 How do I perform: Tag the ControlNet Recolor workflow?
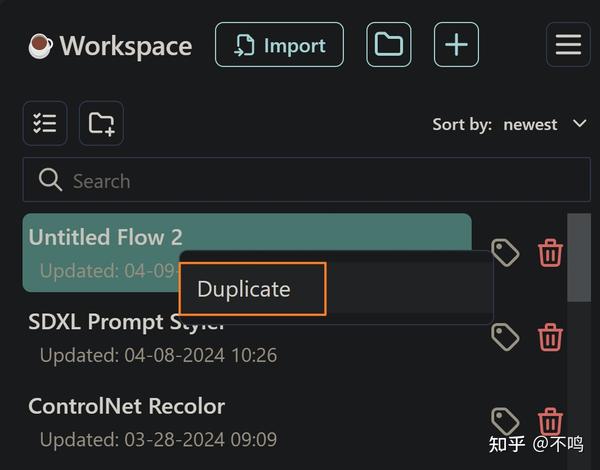coord(506,421)
